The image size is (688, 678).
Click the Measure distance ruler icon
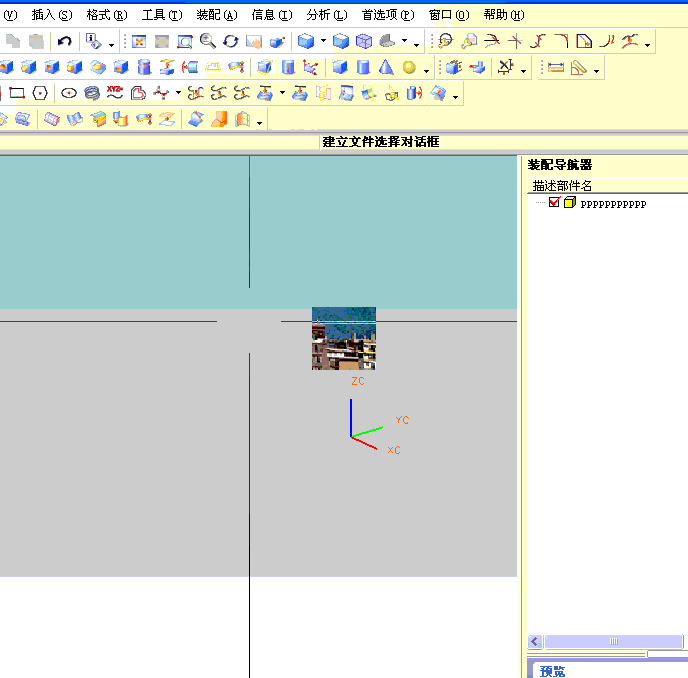click(x=555, y=68)
